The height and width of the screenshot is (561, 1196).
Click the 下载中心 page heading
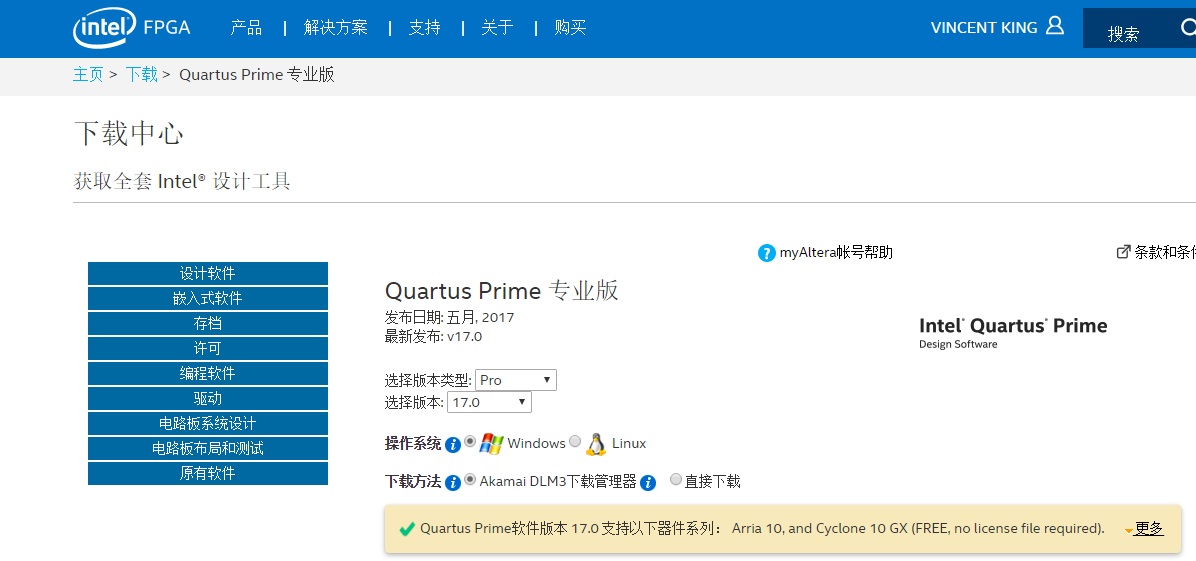point(129,133)
